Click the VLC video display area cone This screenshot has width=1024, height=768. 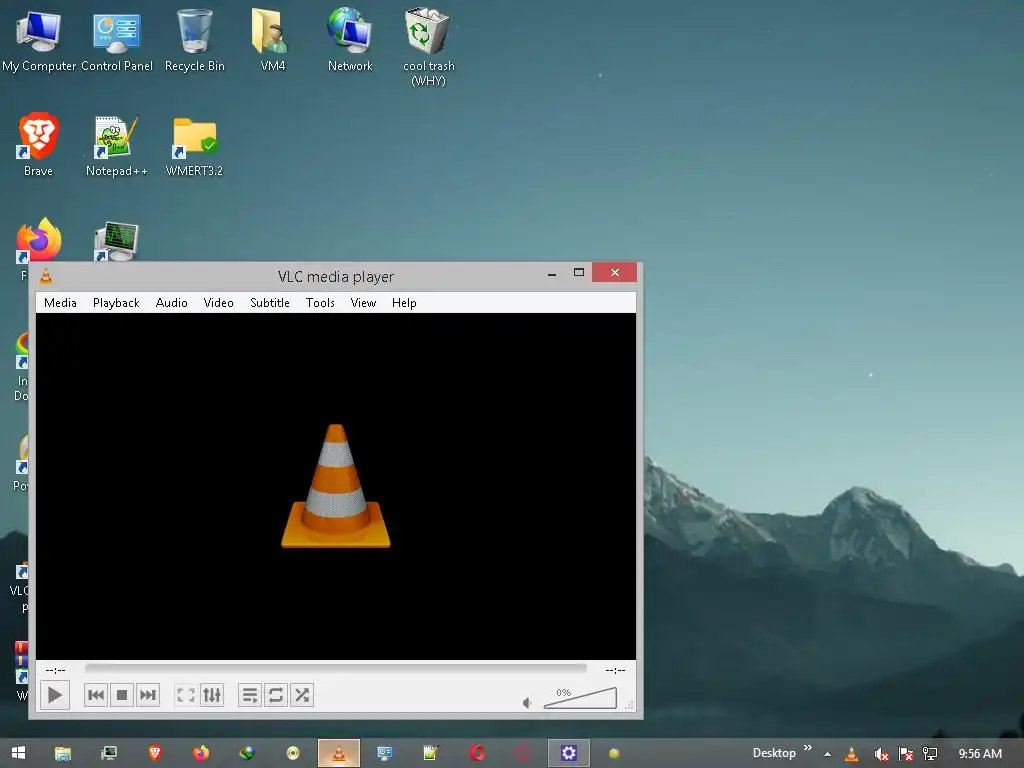click(336, 486)
